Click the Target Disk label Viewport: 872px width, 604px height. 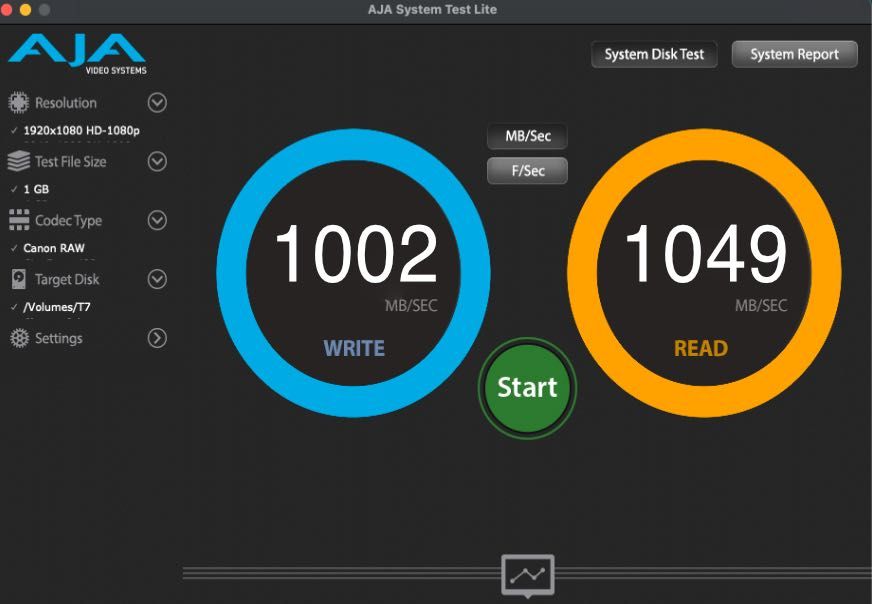tap(67, 279)
